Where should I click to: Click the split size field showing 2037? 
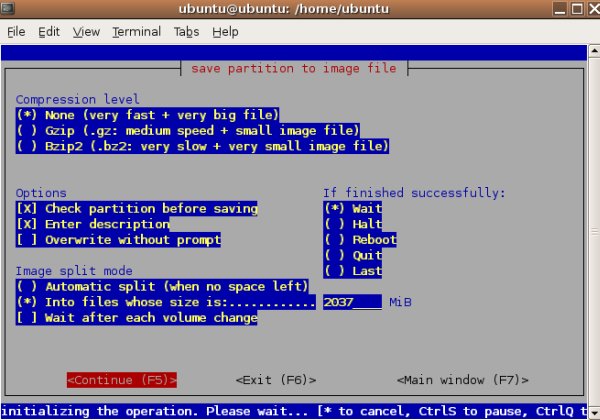point(351,302)
